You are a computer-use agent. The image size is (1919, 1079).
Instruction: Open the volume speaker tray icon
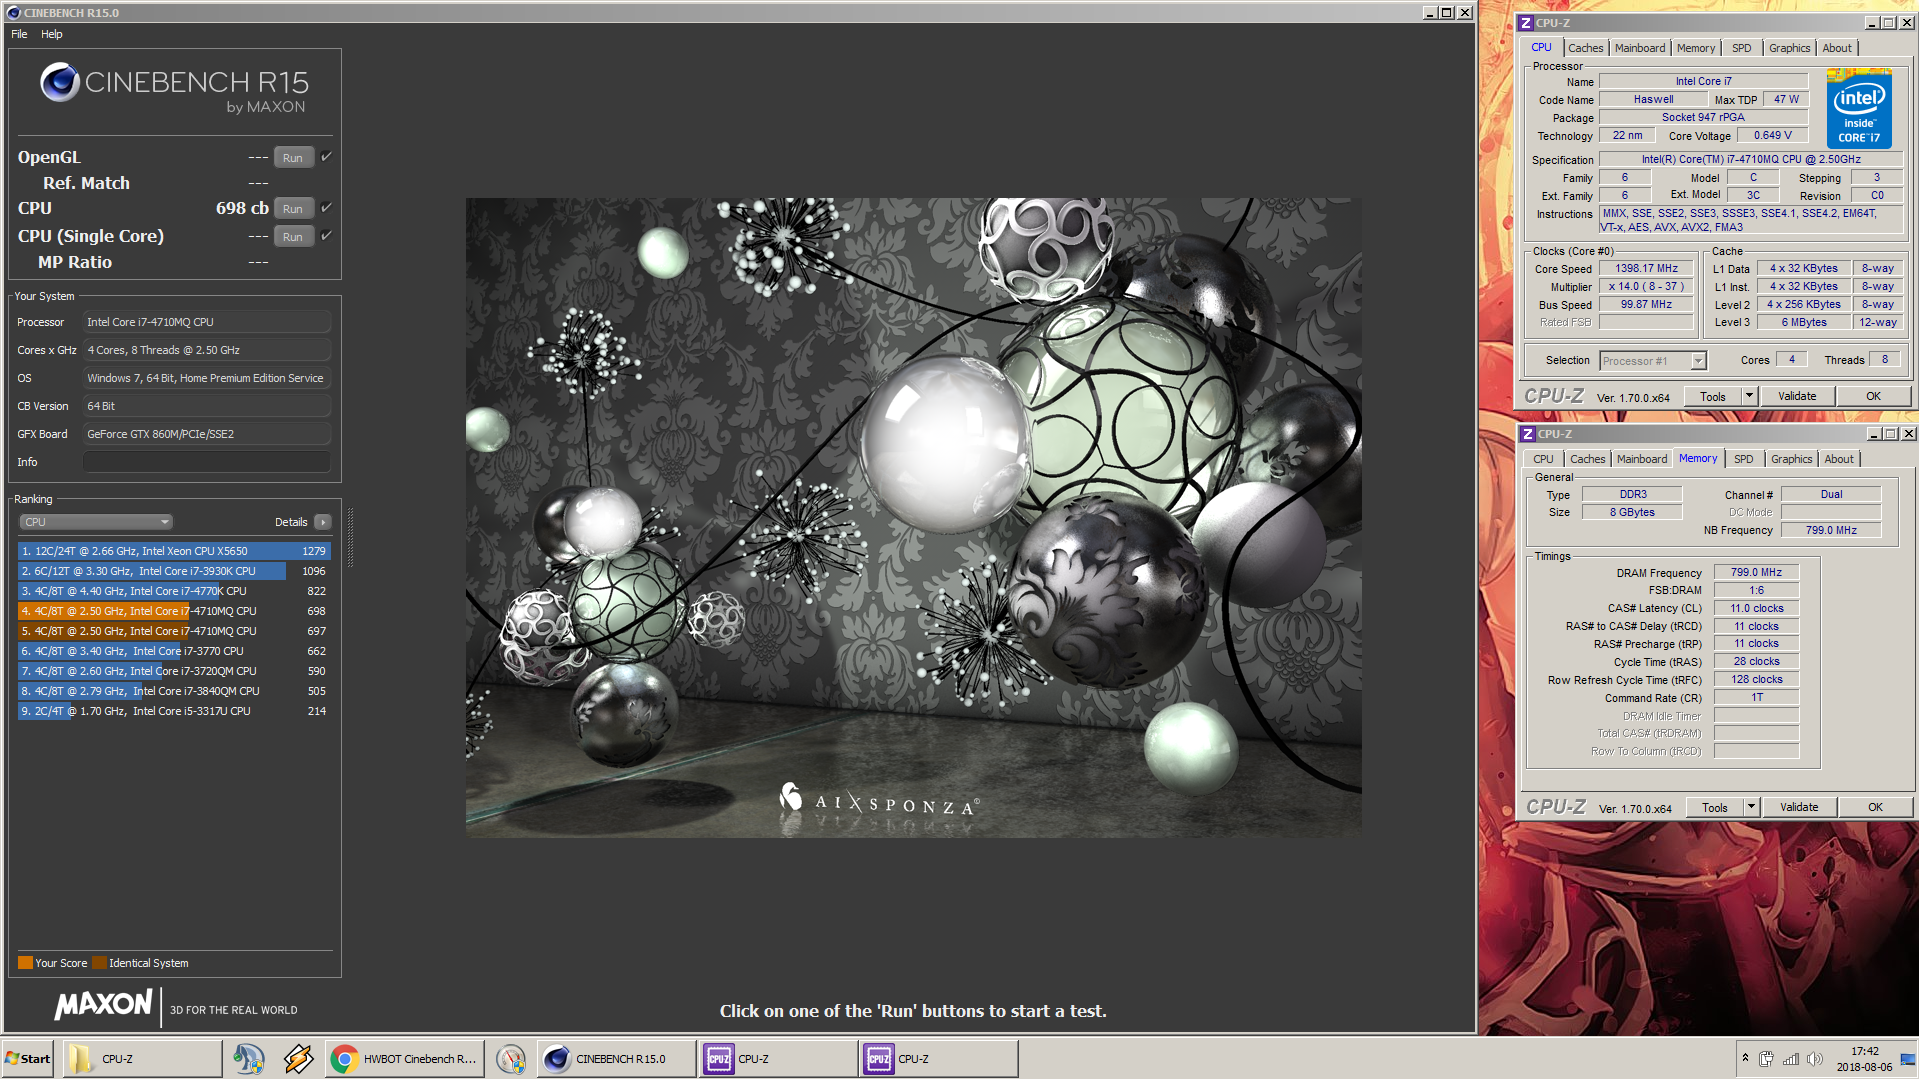pos(1815,1059)
